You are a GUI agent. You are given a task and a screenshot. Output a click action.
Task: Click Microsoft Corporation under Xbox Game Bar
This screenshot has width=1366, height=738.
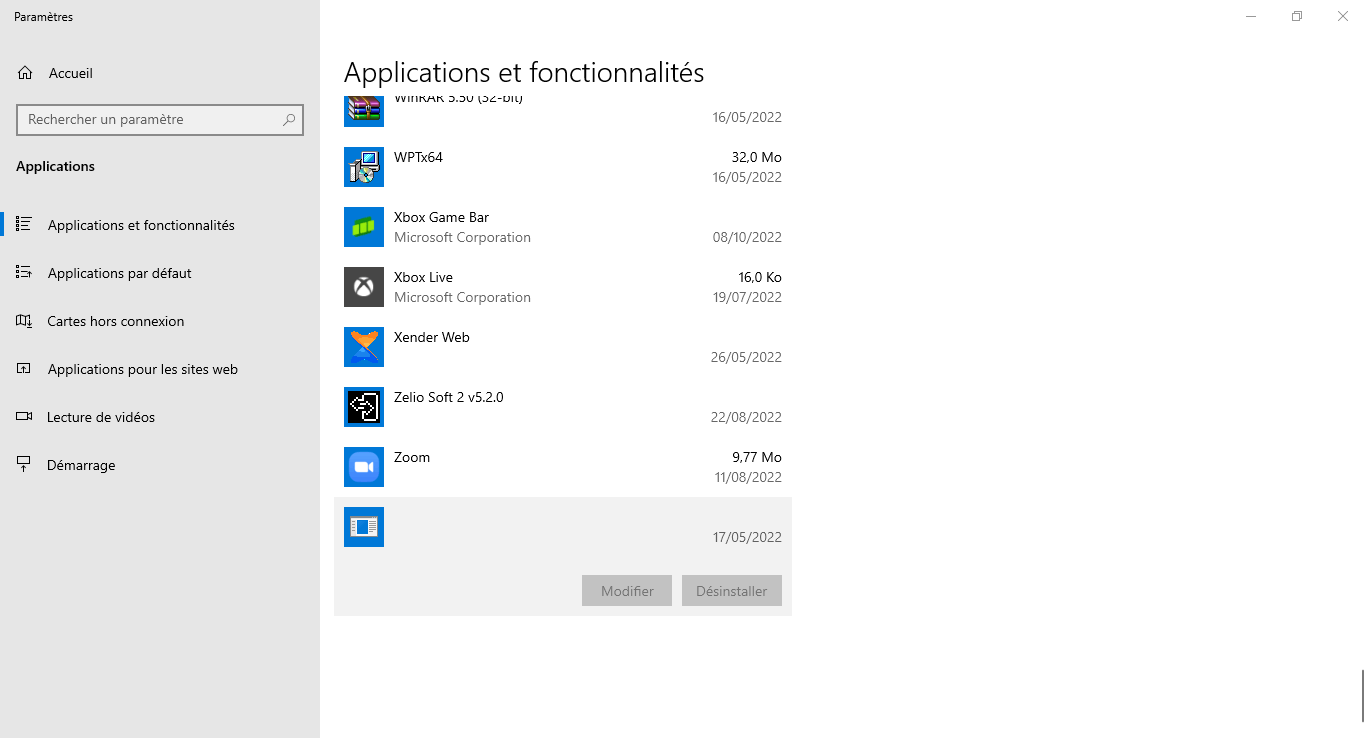[462, 237]
